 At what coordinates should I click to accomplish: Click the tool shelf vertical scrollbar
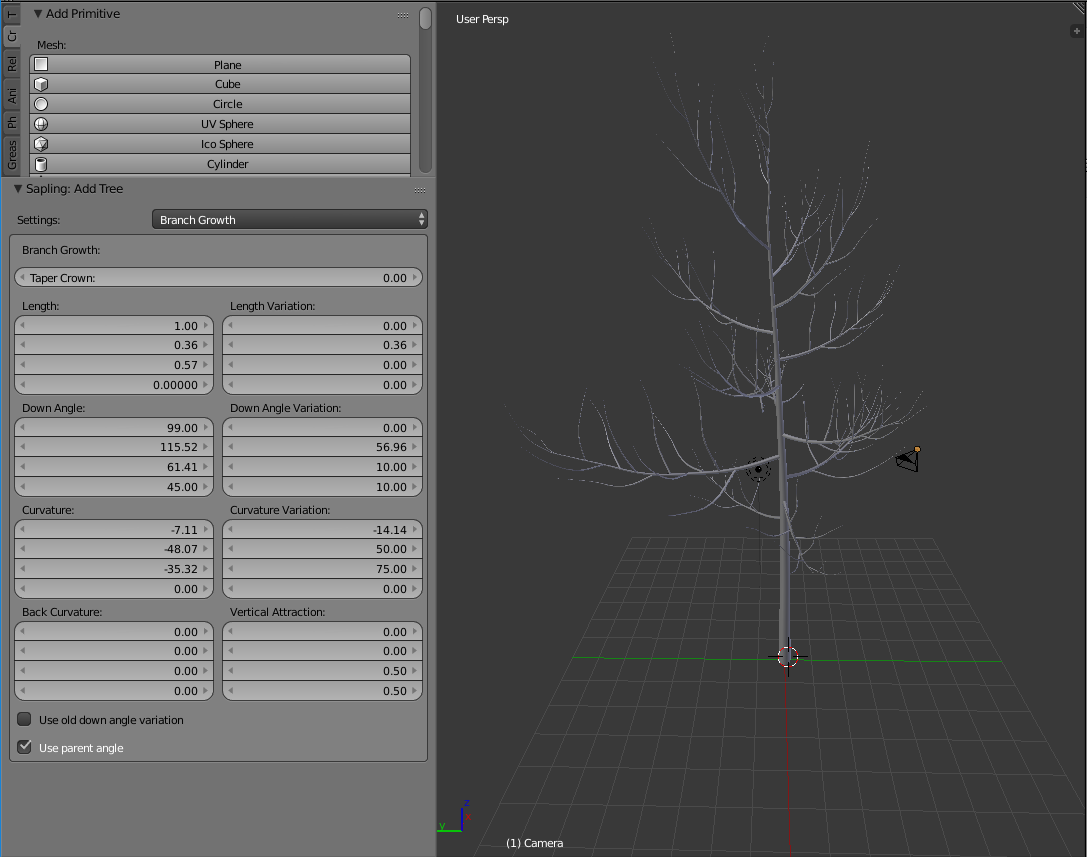click(426, 89)
